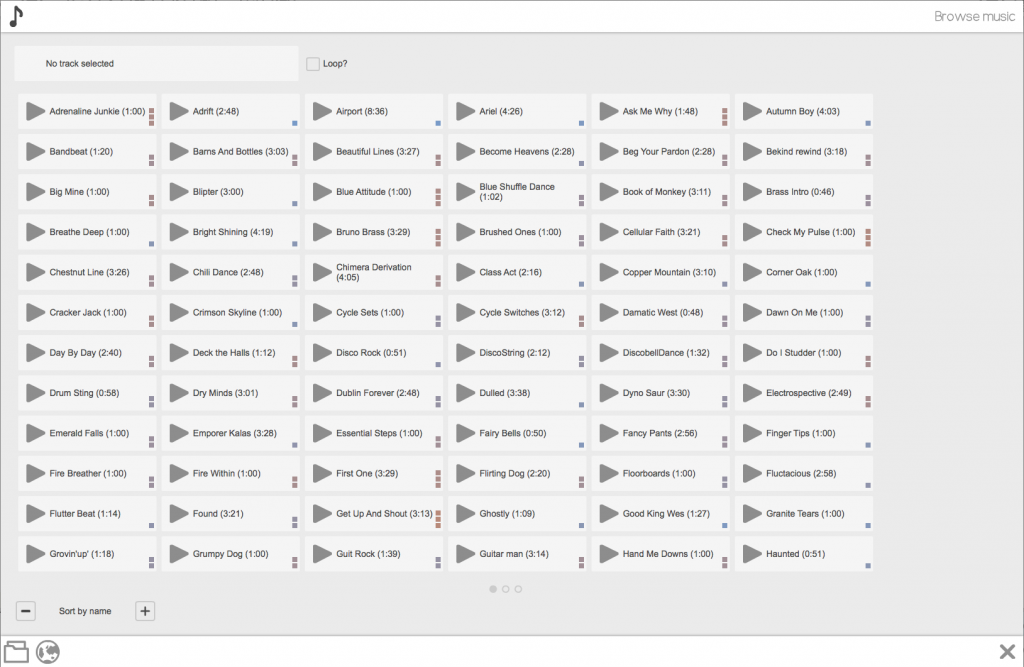Click the blue indicator square on "Airport"
The image size is (1024, 667).
(438, 121)
